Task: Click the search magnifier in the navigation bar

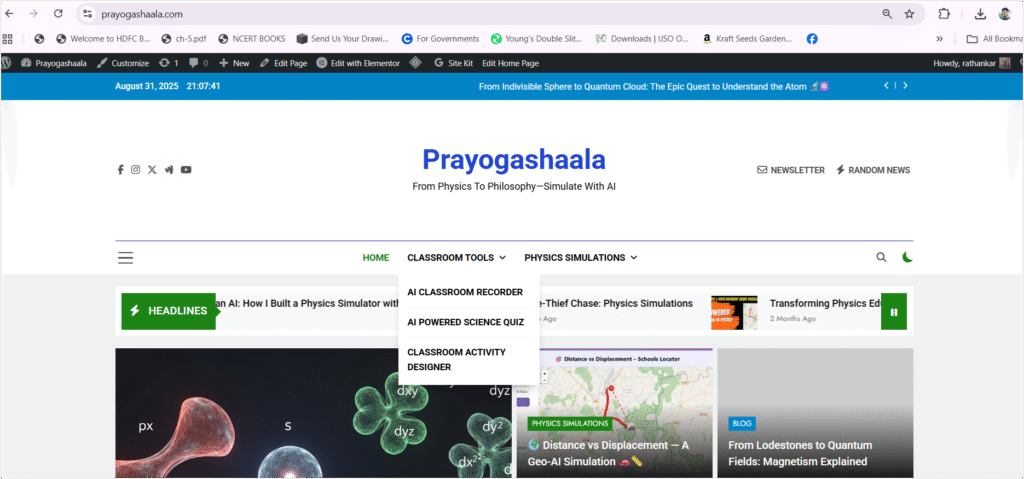Action: click(881, 257)
